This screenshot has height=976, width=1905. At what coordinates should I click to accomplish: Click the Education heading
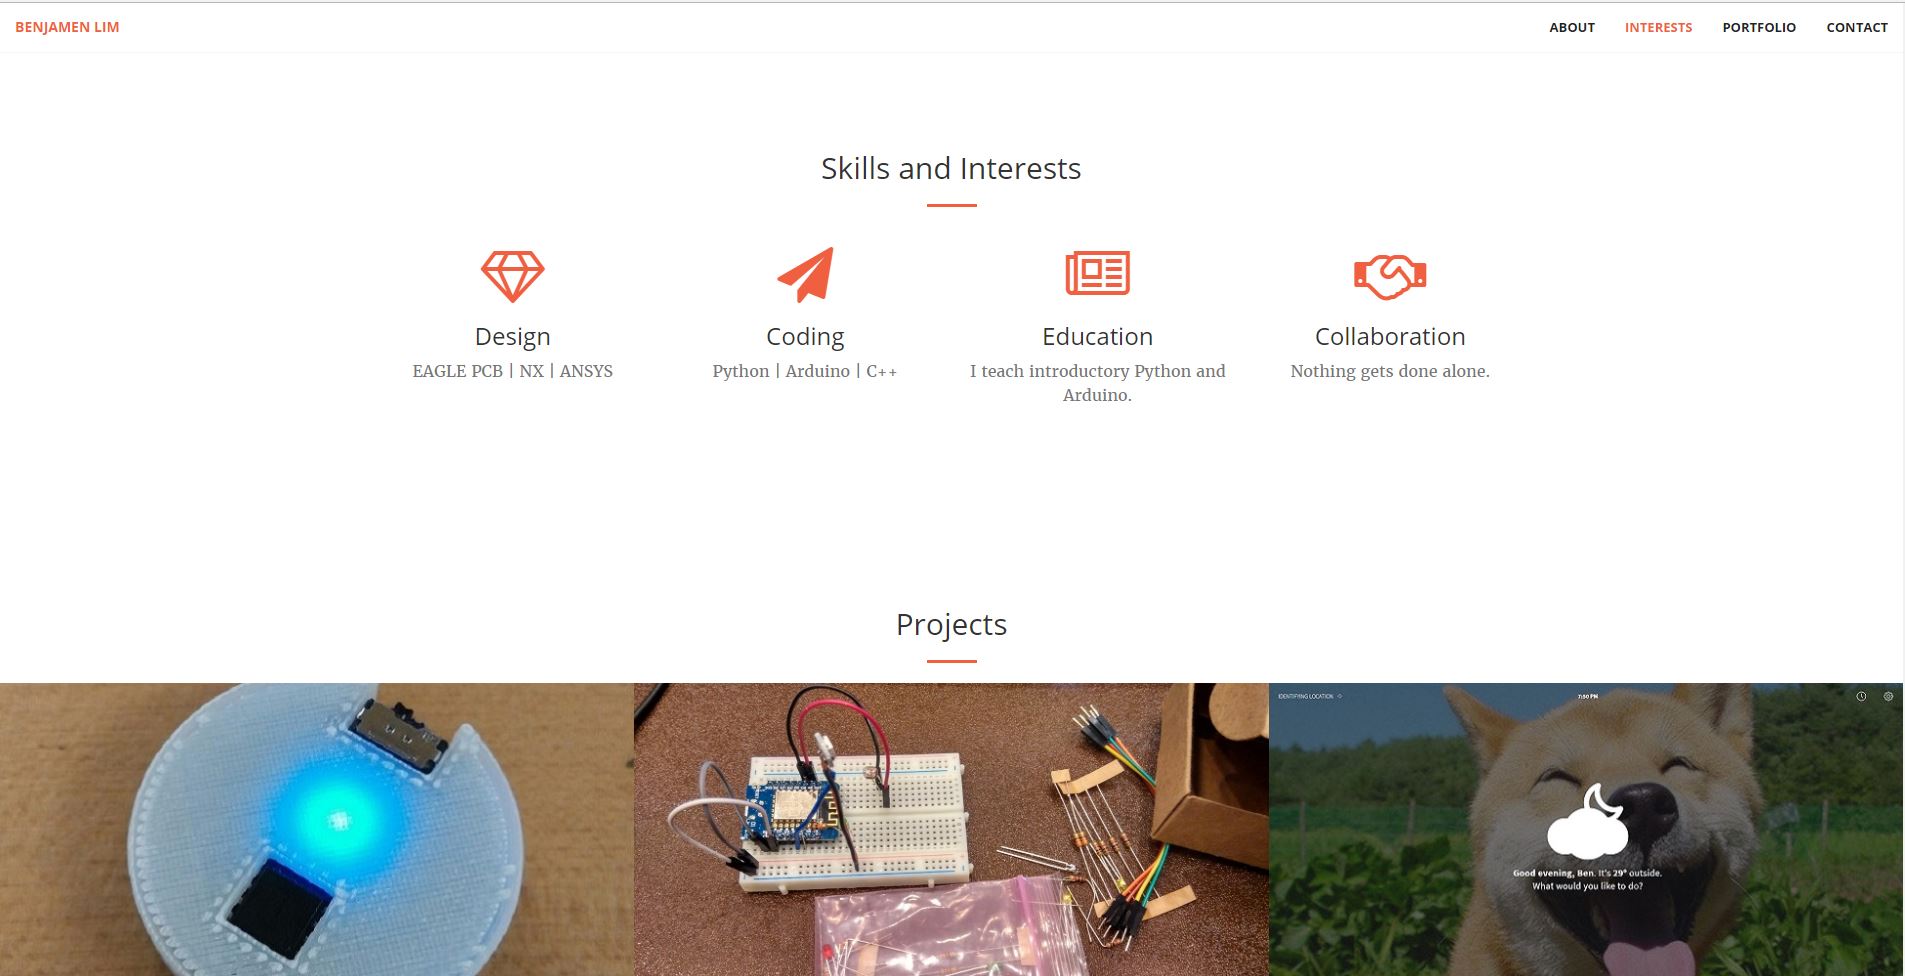click(1097, 336)
